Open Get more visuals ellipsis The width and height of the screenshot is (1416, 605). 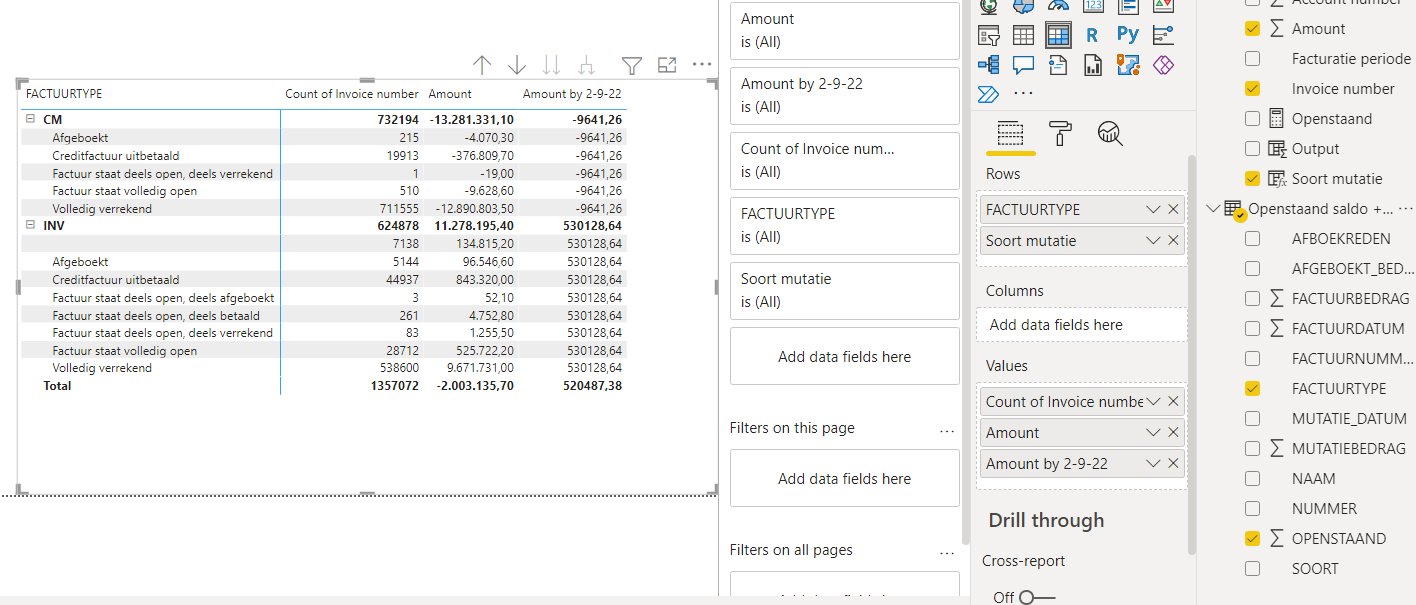click(1023, 94)
